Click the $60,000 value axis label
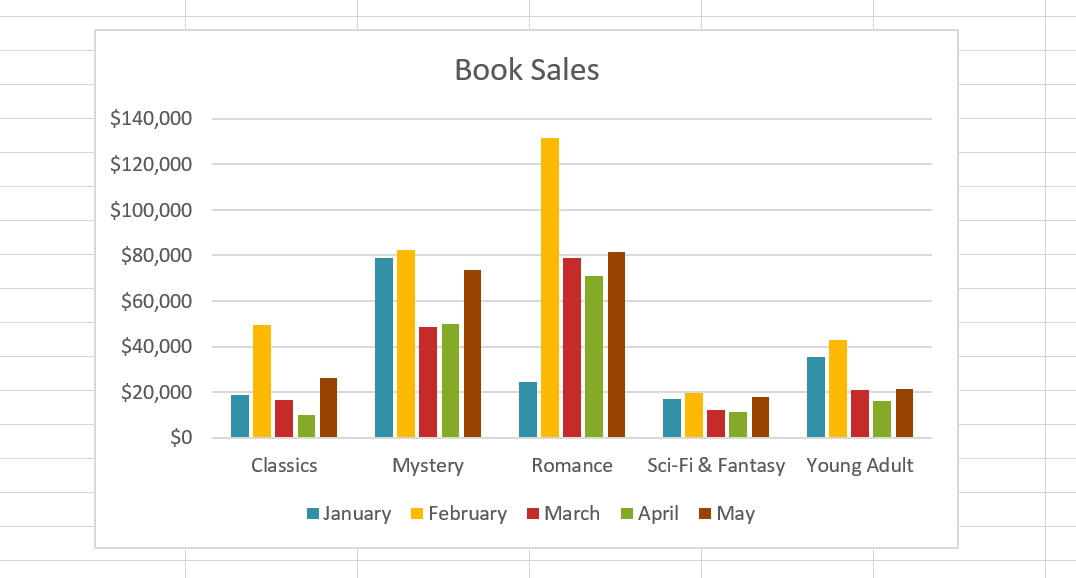This screenshot has height=578, width=1076. (156, 301)
